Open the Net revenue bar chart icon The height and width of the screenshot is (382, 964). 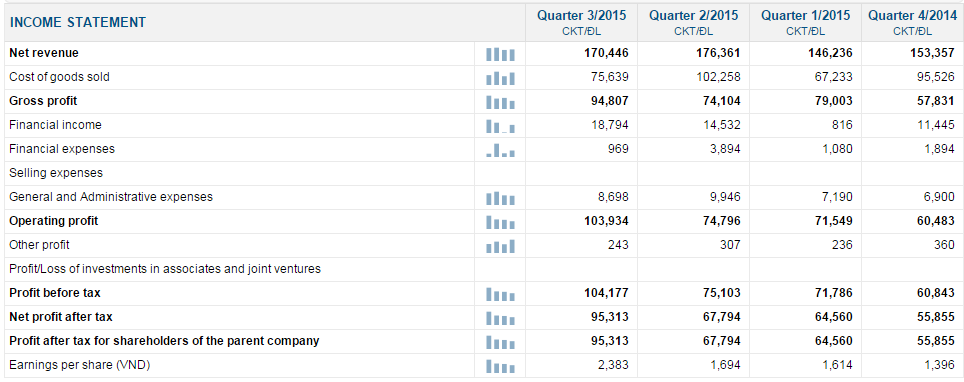[x=500, y=55]
